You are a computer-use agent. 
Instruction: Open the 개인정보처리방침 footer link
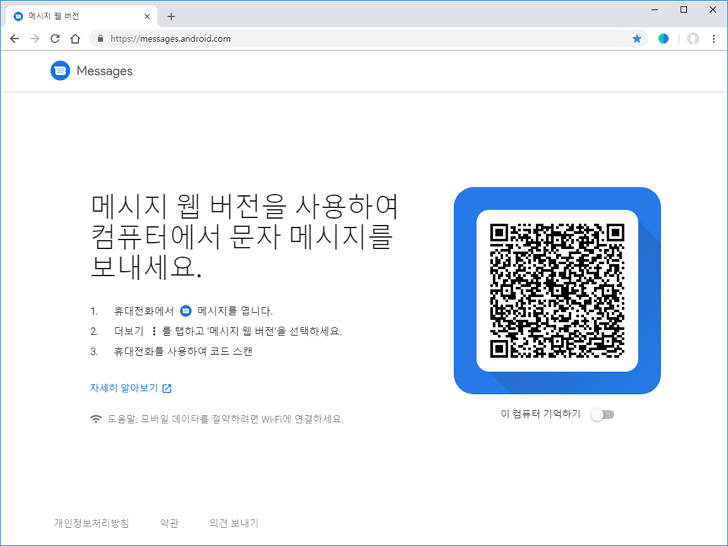(91, 523)
